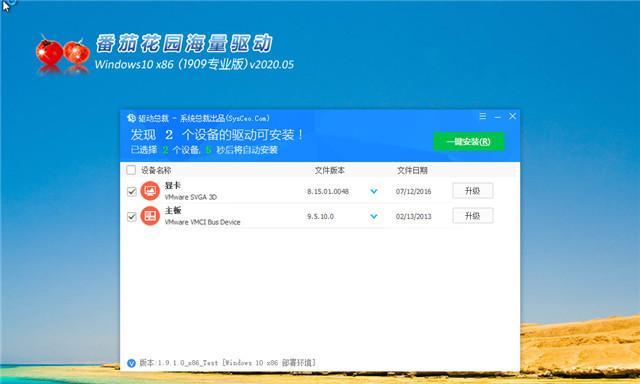Image resolution: width=640 pixels, height=384 pixels.
Task: Uncheck the VMware SVGA 3D checkbox
Action: tap(131, 191)
